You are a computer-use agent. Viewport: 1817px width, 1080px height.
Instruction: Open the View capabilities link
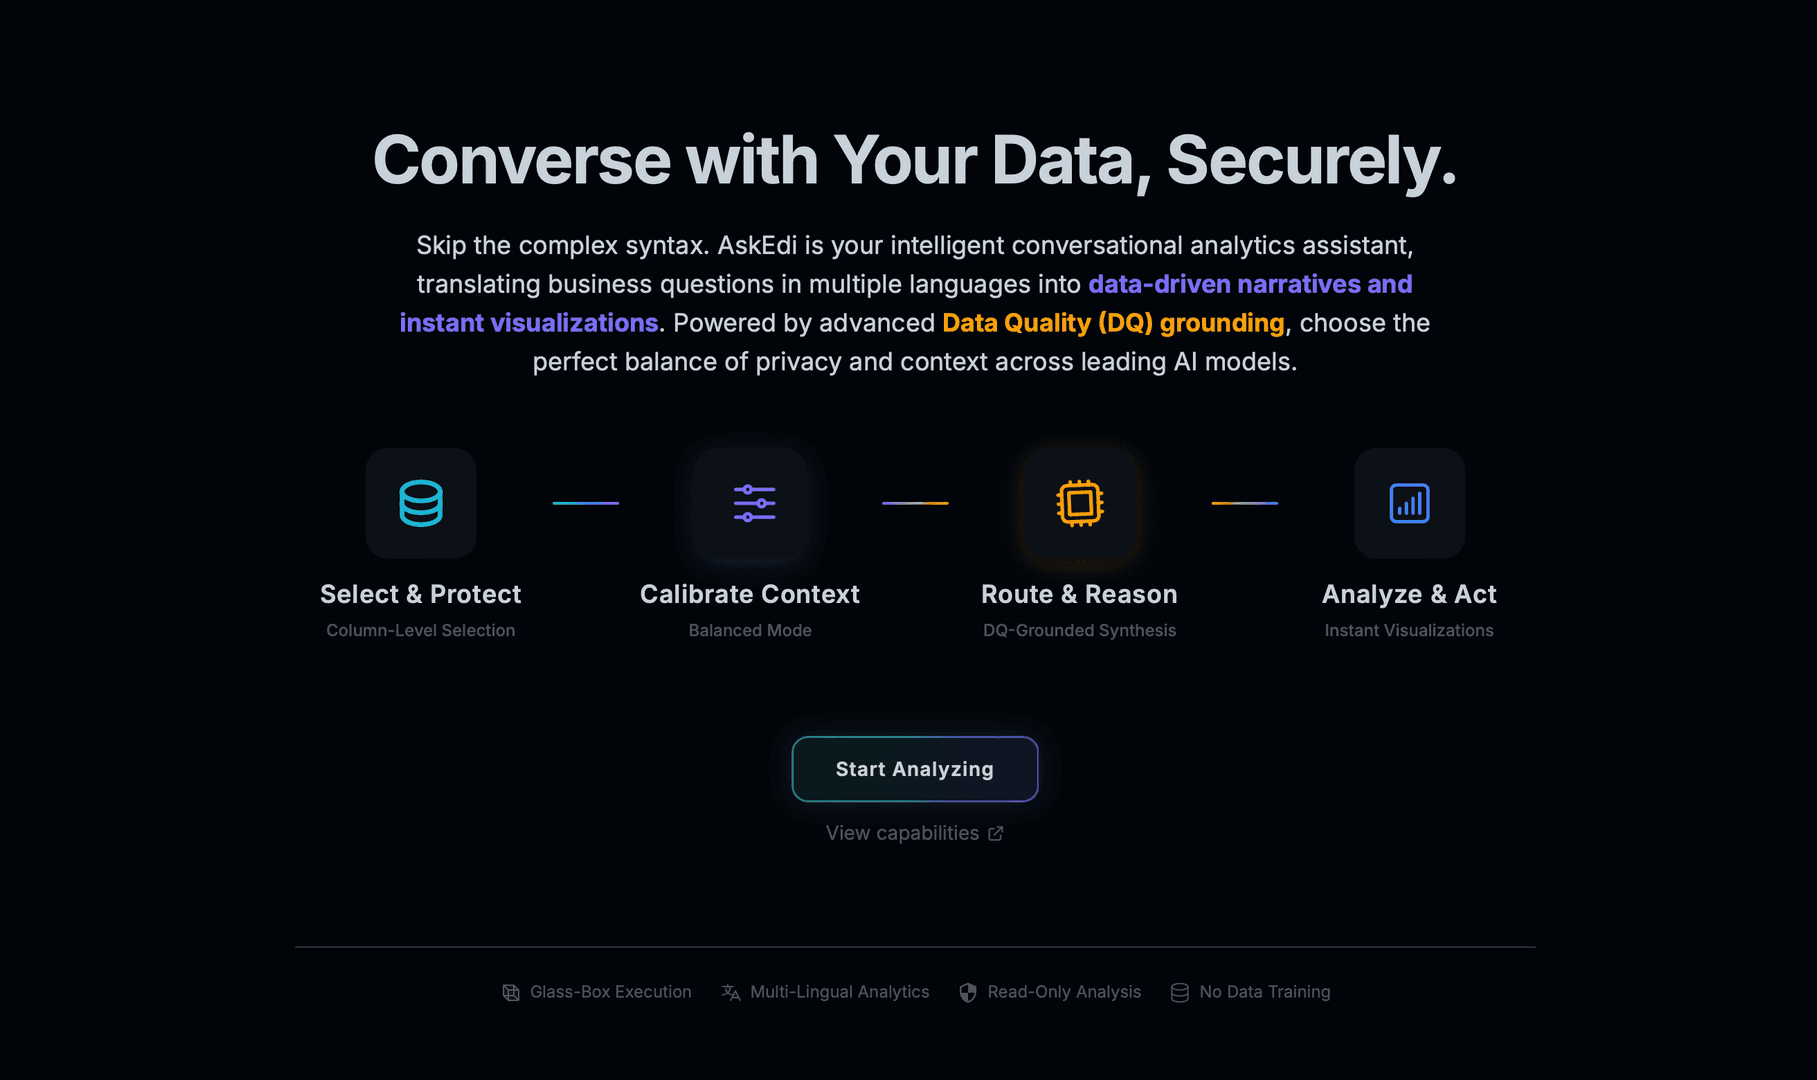click(914, 833)
